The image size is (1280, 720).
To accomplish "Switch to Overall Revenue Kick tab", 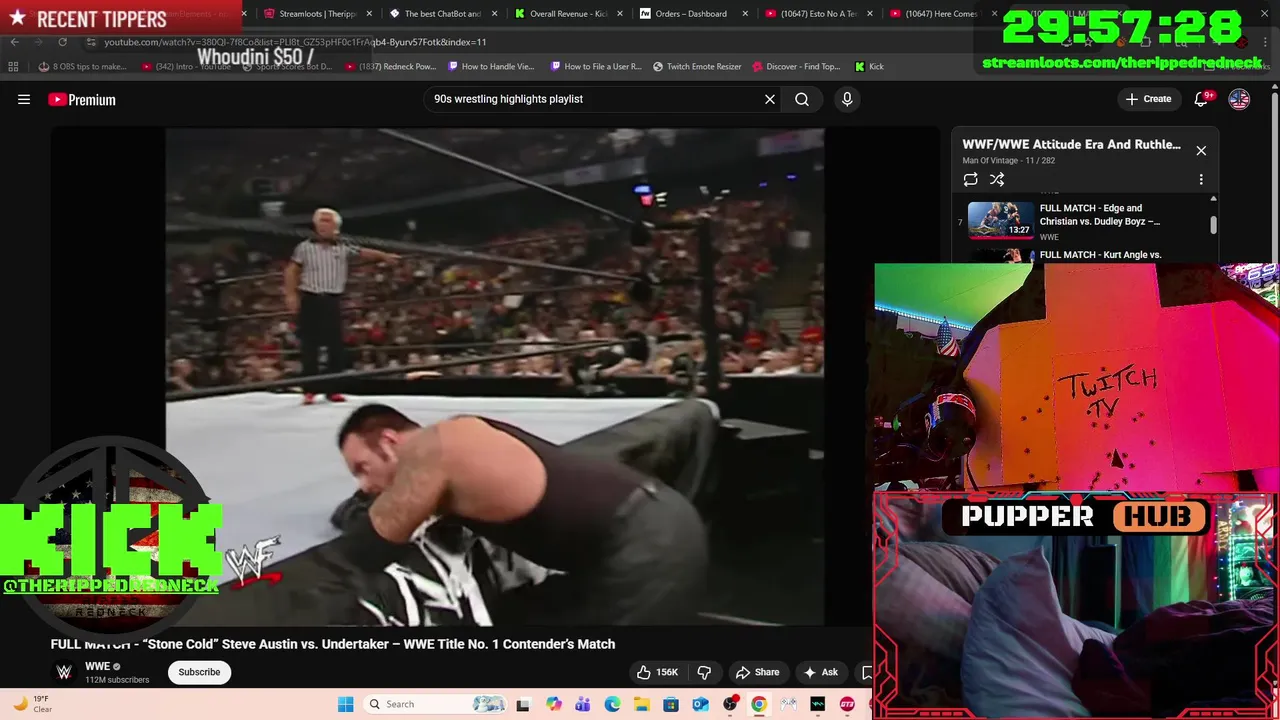I will [568, 14].
